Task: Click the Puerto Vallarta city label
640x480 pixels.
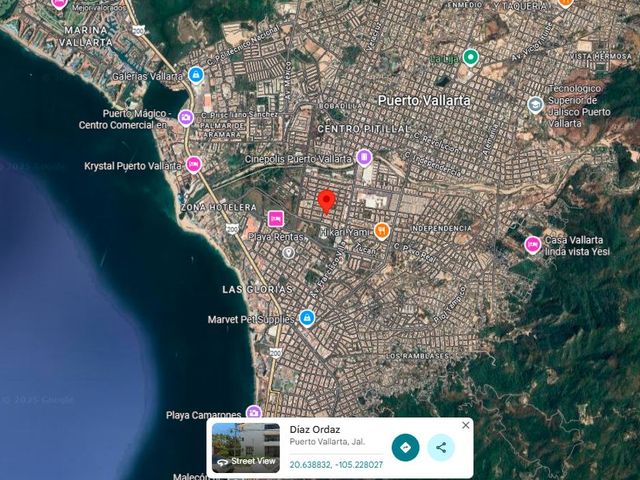Action: point(424,100)
